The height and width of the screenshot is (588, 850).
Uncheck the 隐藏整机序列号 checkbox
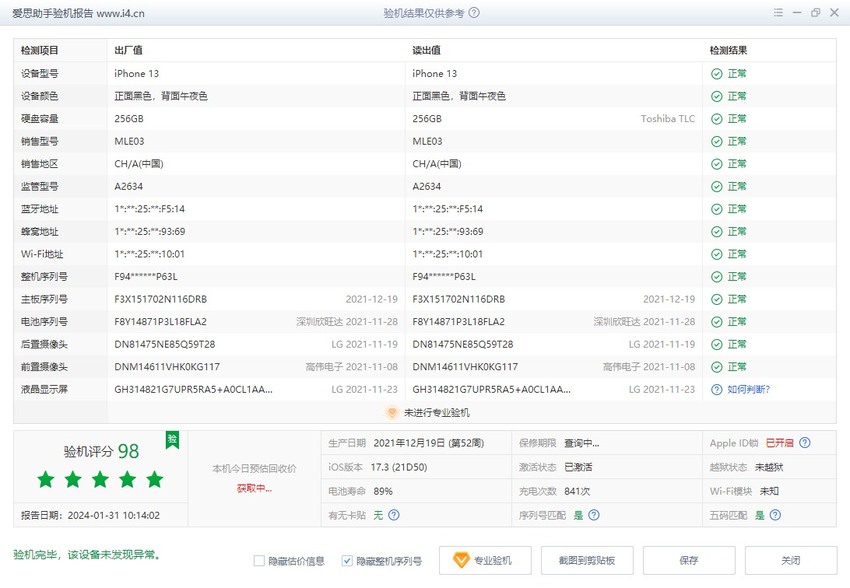(x=347, y=561)
